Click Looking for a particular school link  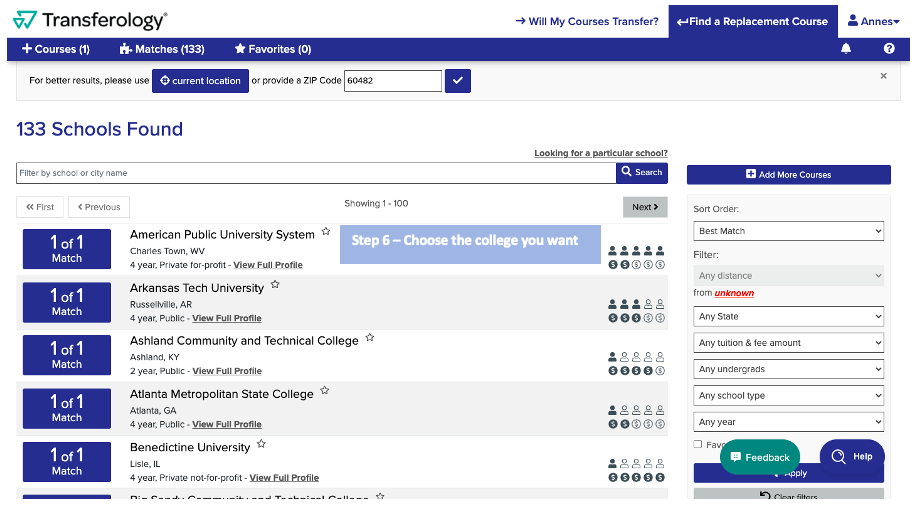pyautogui.click(x=601, y=153)
